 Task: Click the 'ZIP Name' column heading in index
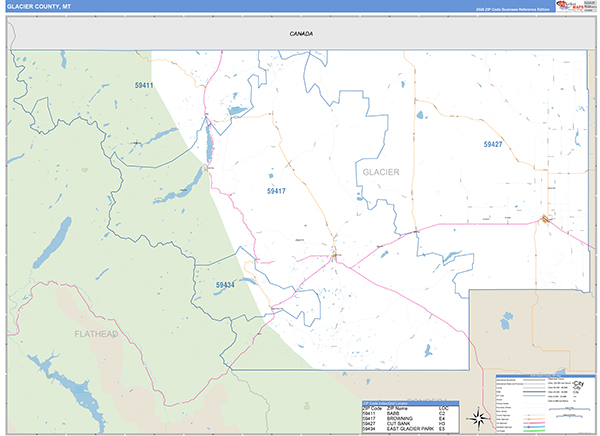(x=397, y=408)
